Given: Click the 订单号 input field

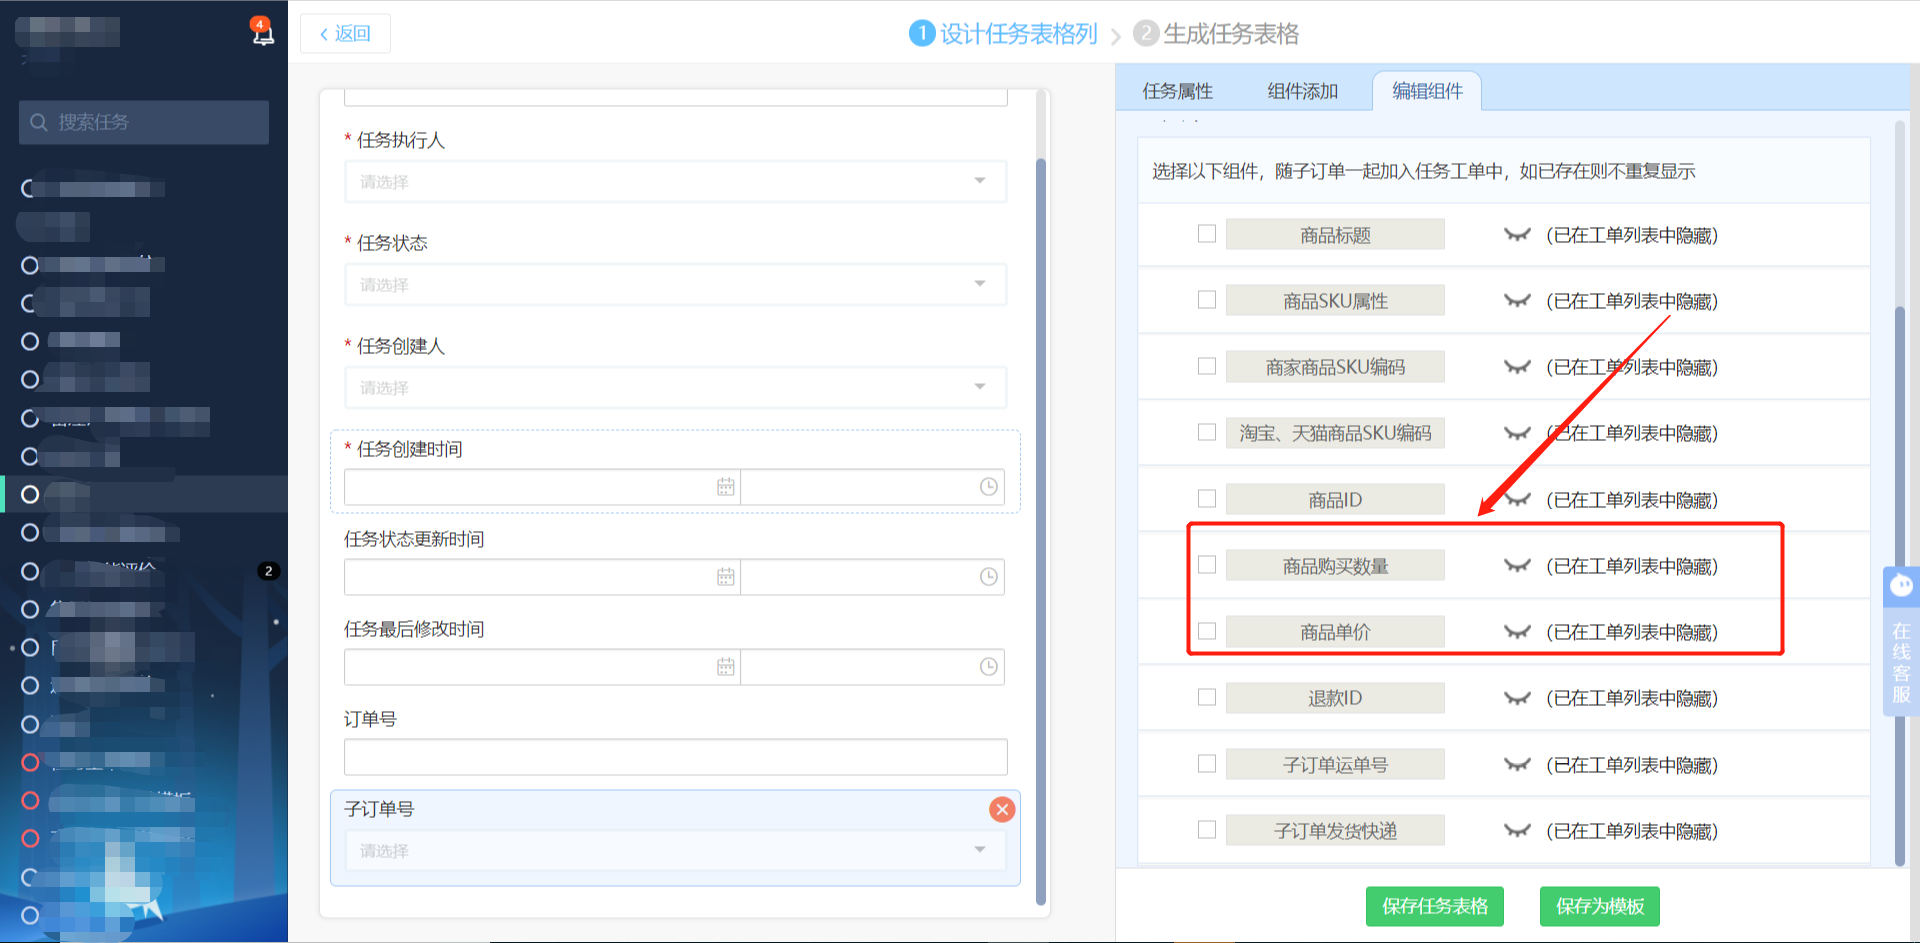Looking at the screenshot, I should pos(675,757).
